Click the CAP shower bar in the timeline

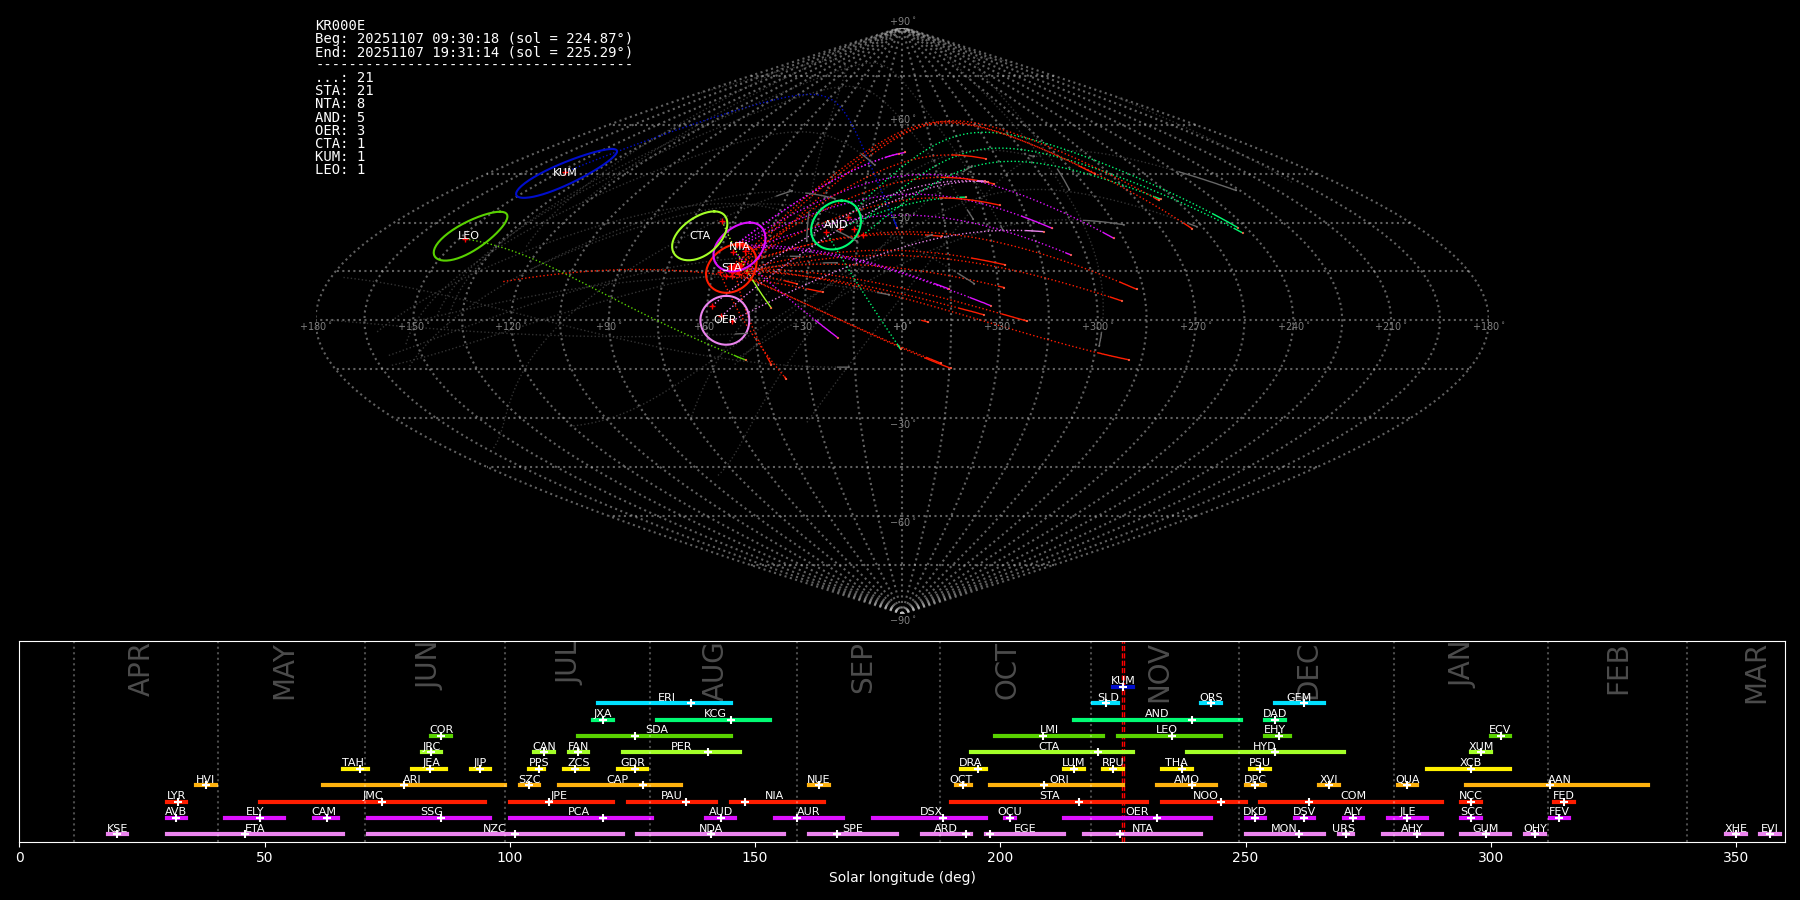point(620,785)
